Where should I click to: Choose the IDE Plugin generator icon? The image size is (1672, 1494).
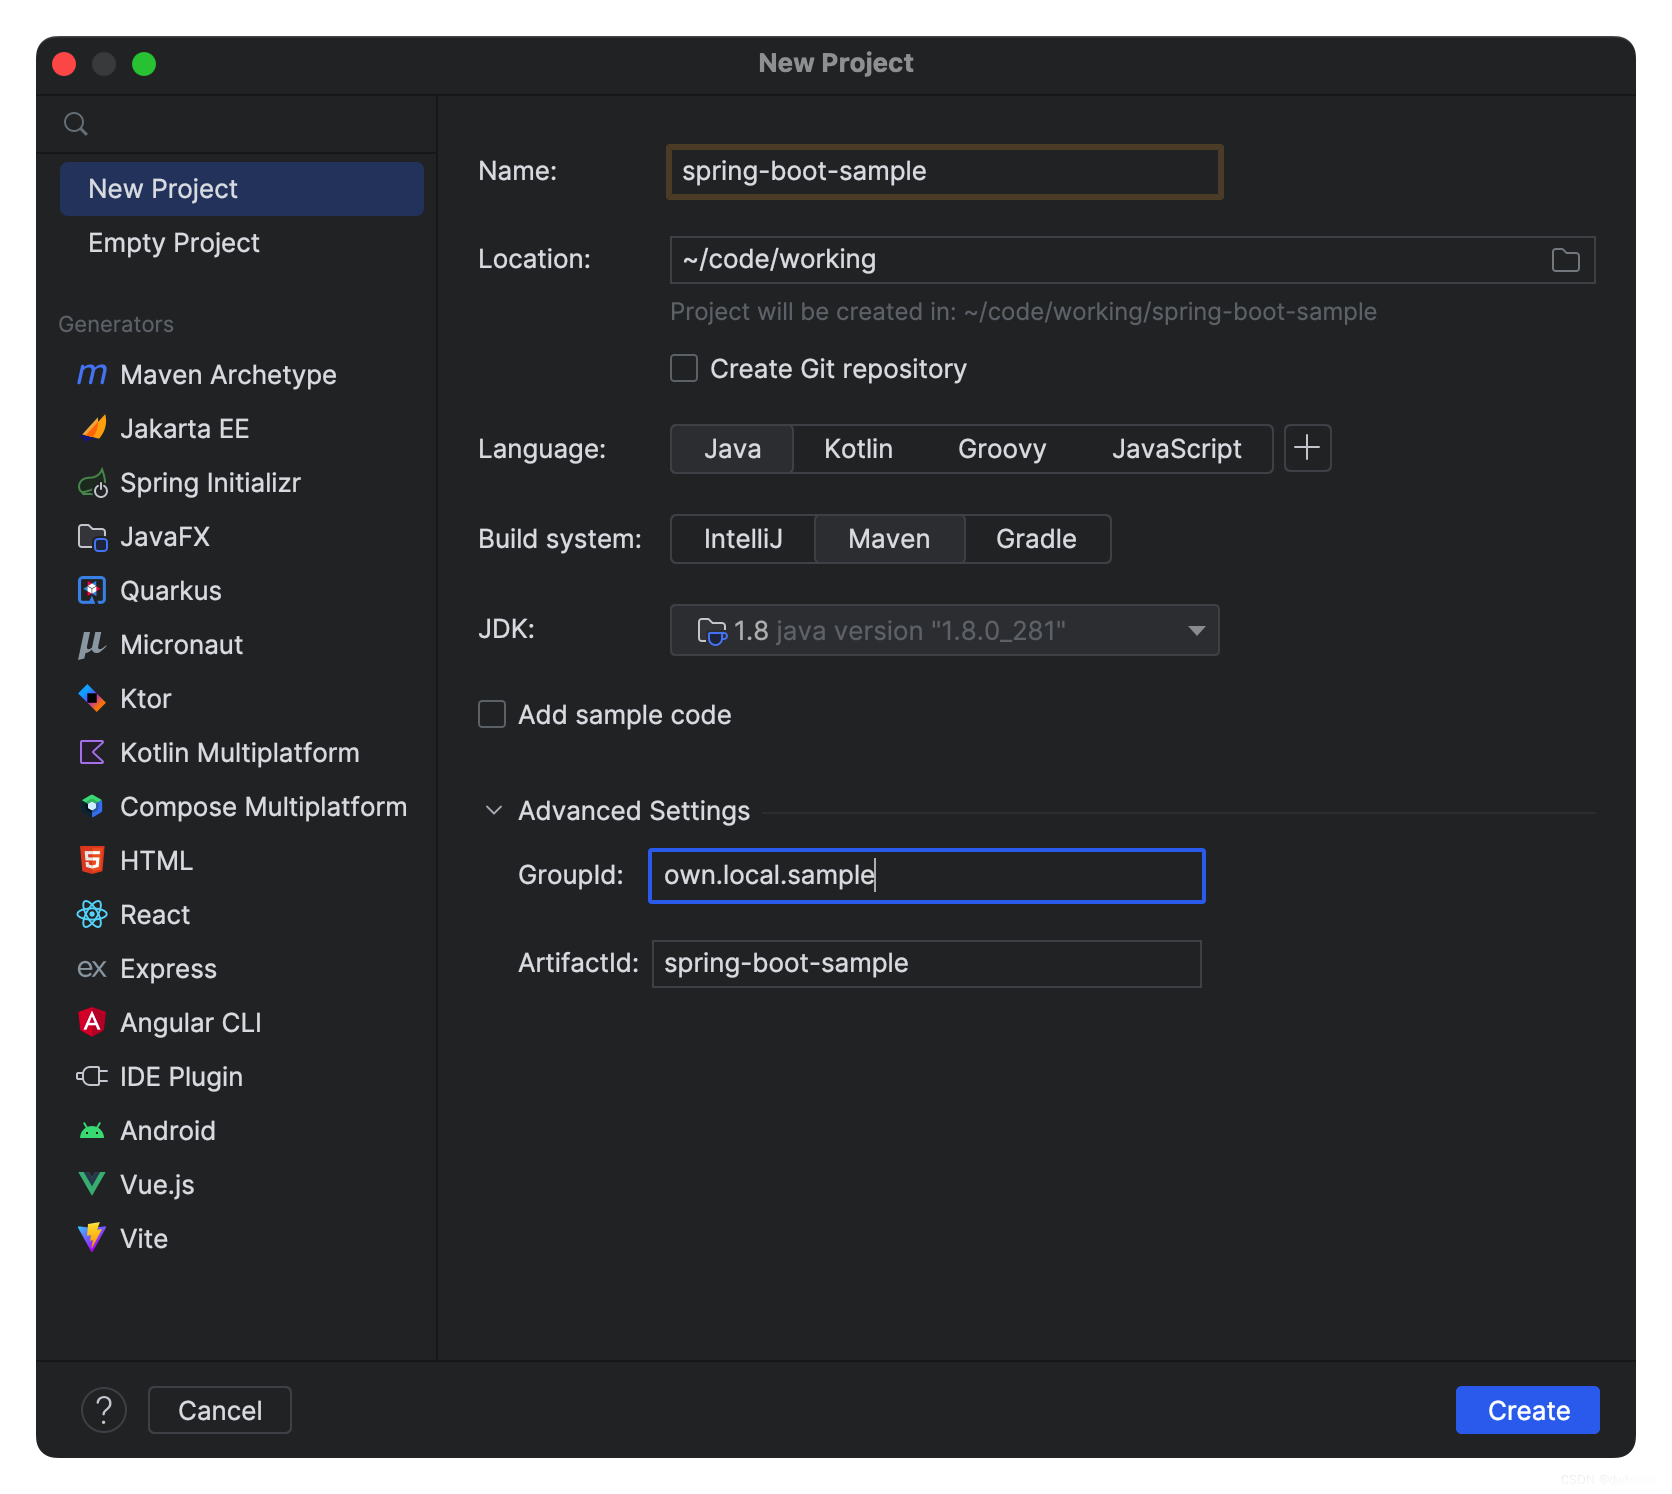point(92,1077)
